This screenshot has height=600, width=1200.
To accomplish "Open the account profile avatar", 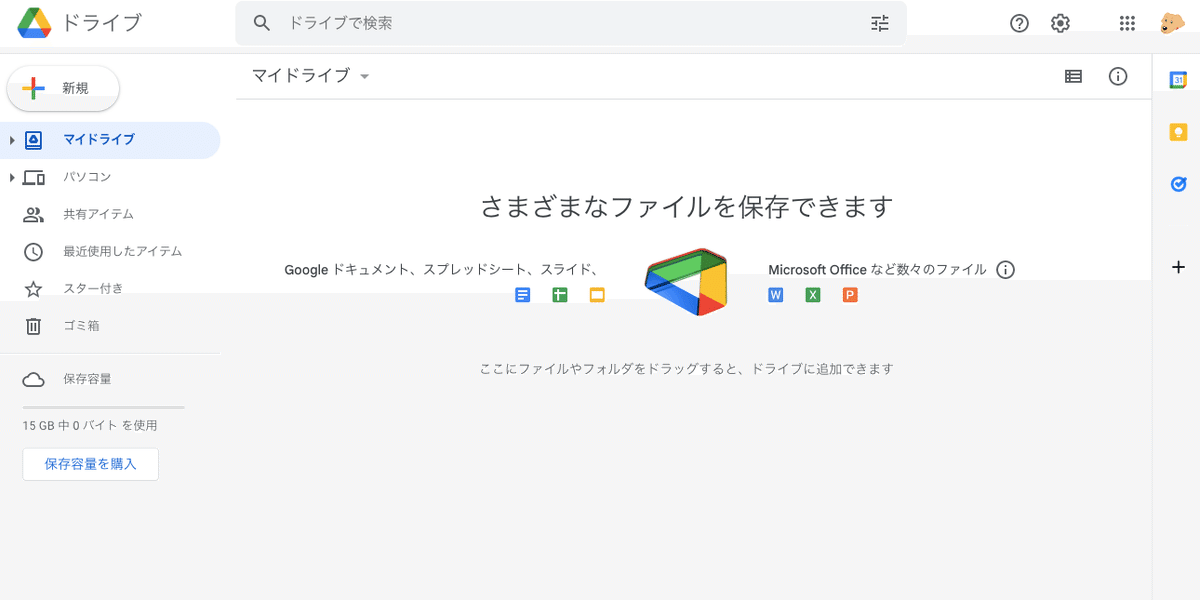I will pos(1173,23).
